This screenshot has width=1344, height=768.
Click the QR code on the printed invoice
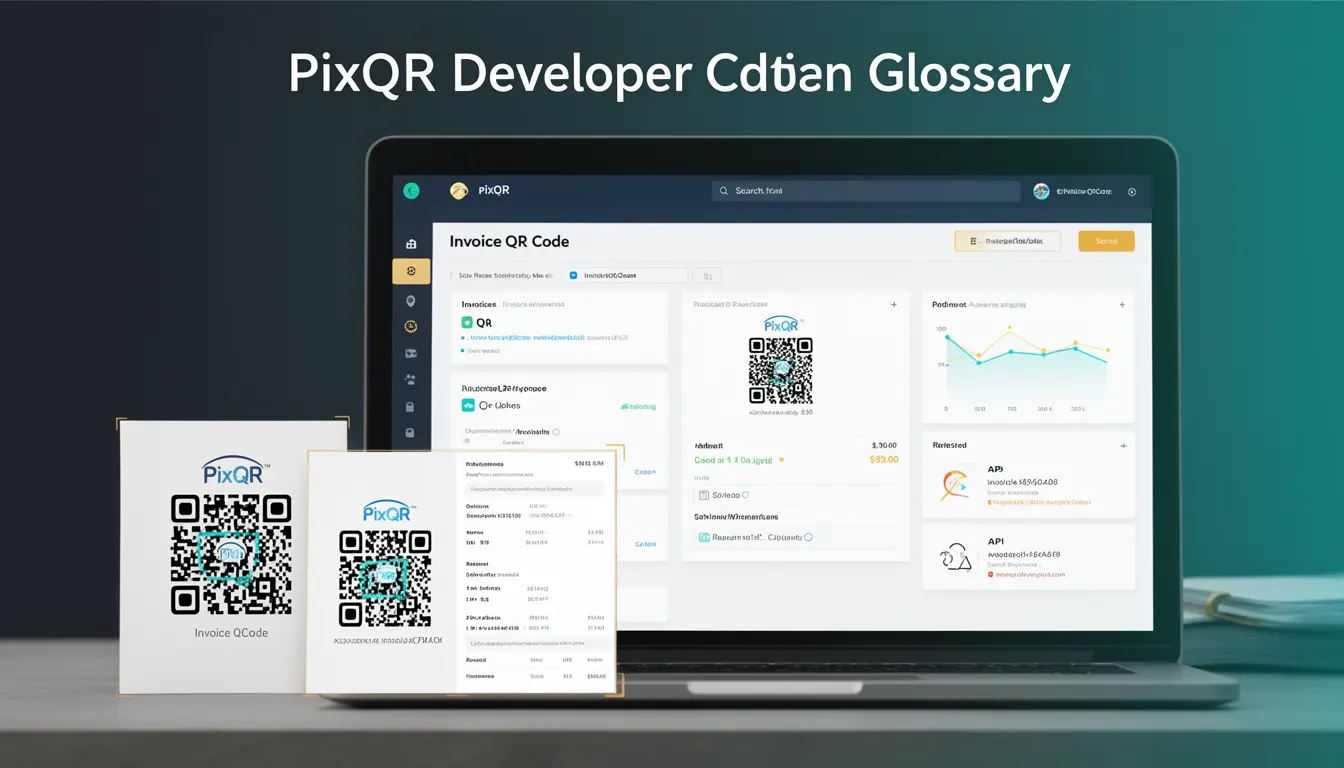(x=385, y=578)
